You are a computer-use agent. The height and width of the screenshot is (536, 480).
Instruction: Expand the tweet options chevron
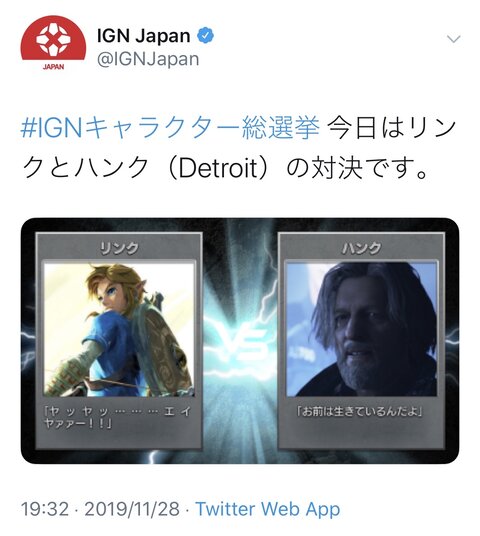click(454, 39)
